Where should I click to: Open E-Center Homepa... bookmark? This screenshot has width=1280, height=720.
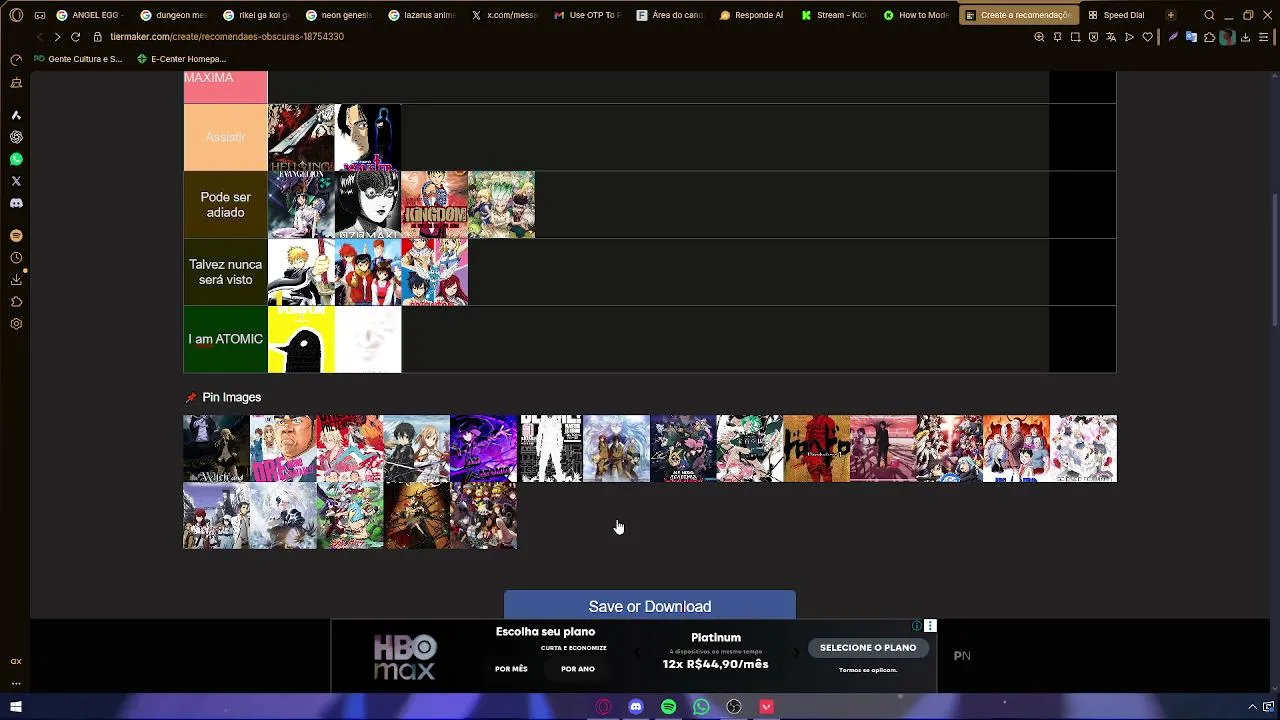180,59
